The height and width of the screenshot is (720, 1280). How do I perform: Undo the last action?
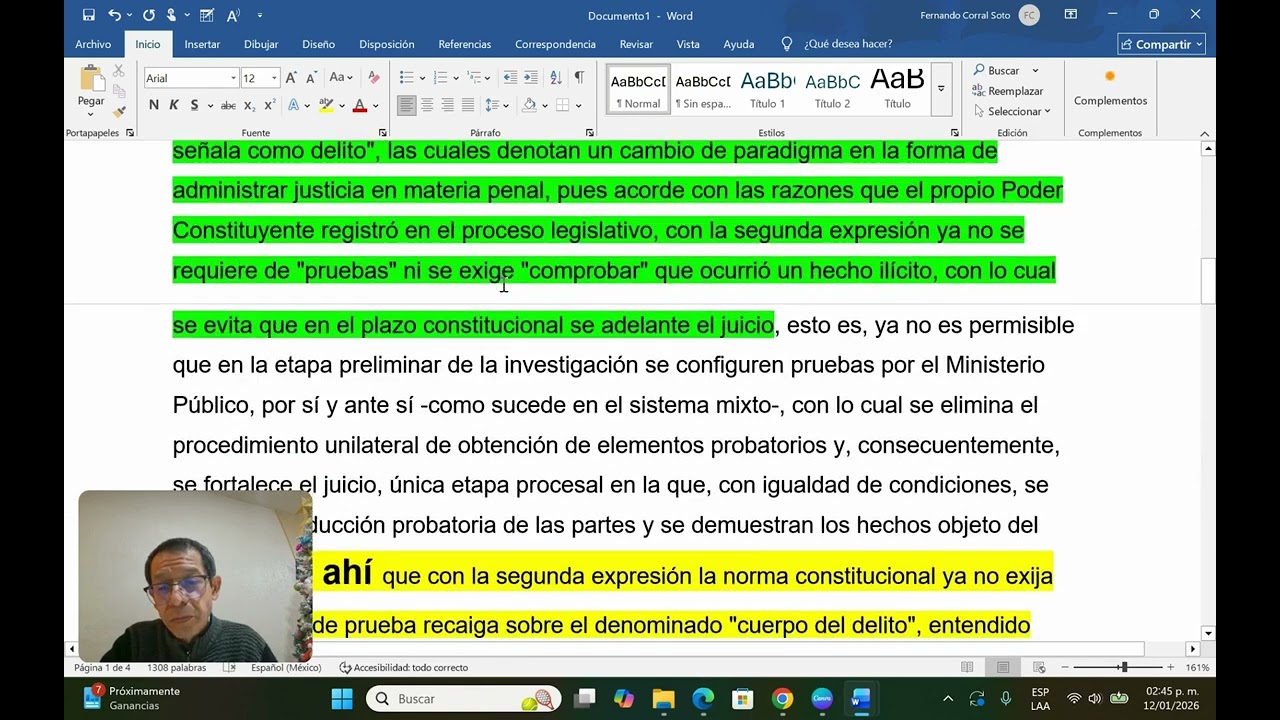[114, 15]
